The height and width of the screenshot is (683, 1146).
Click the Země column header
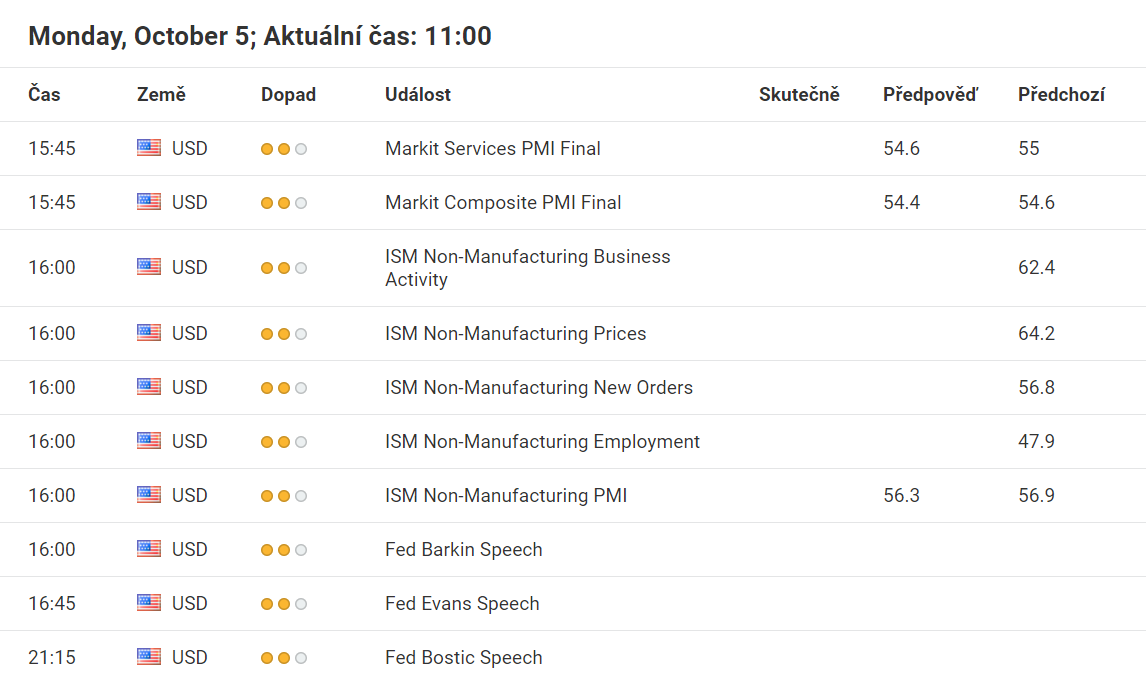pos(162,95)
